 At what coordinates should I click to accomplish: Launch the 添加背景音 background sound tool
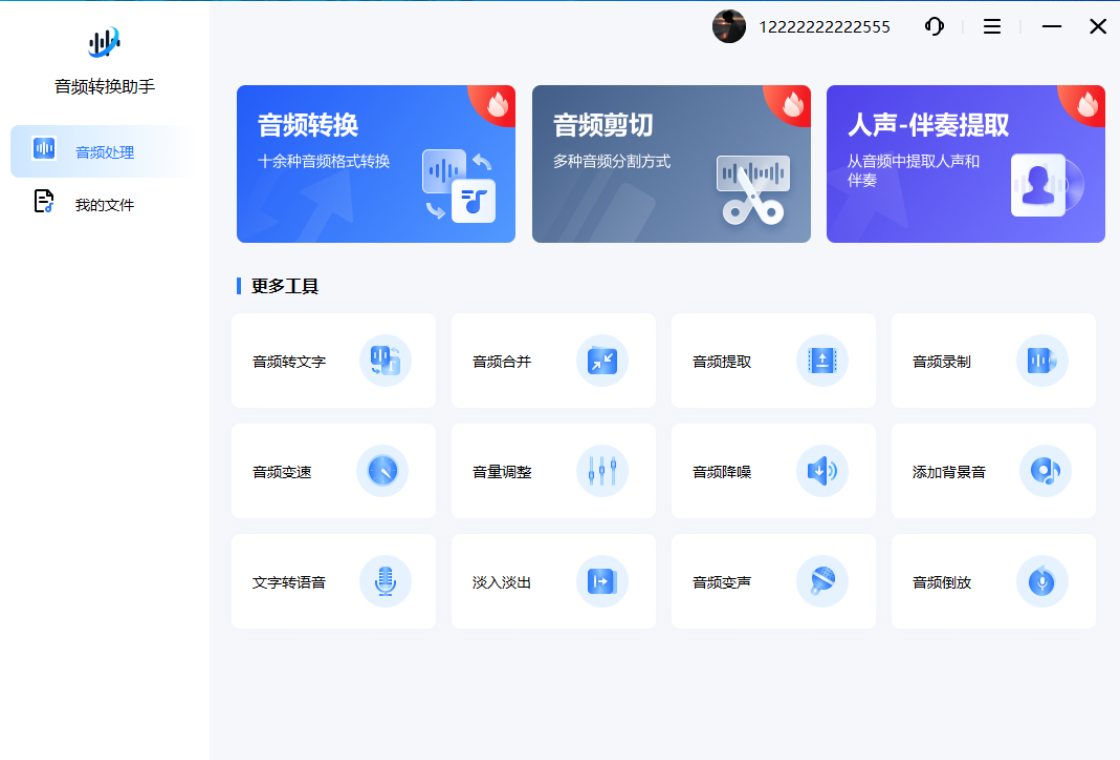pyautogui.click(x=993, y=471)
